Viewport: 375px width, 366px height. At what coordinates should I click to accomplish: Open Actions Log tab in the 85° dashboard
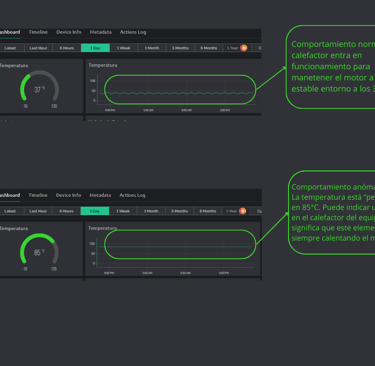pyautogui.click(x=132, y=195)
